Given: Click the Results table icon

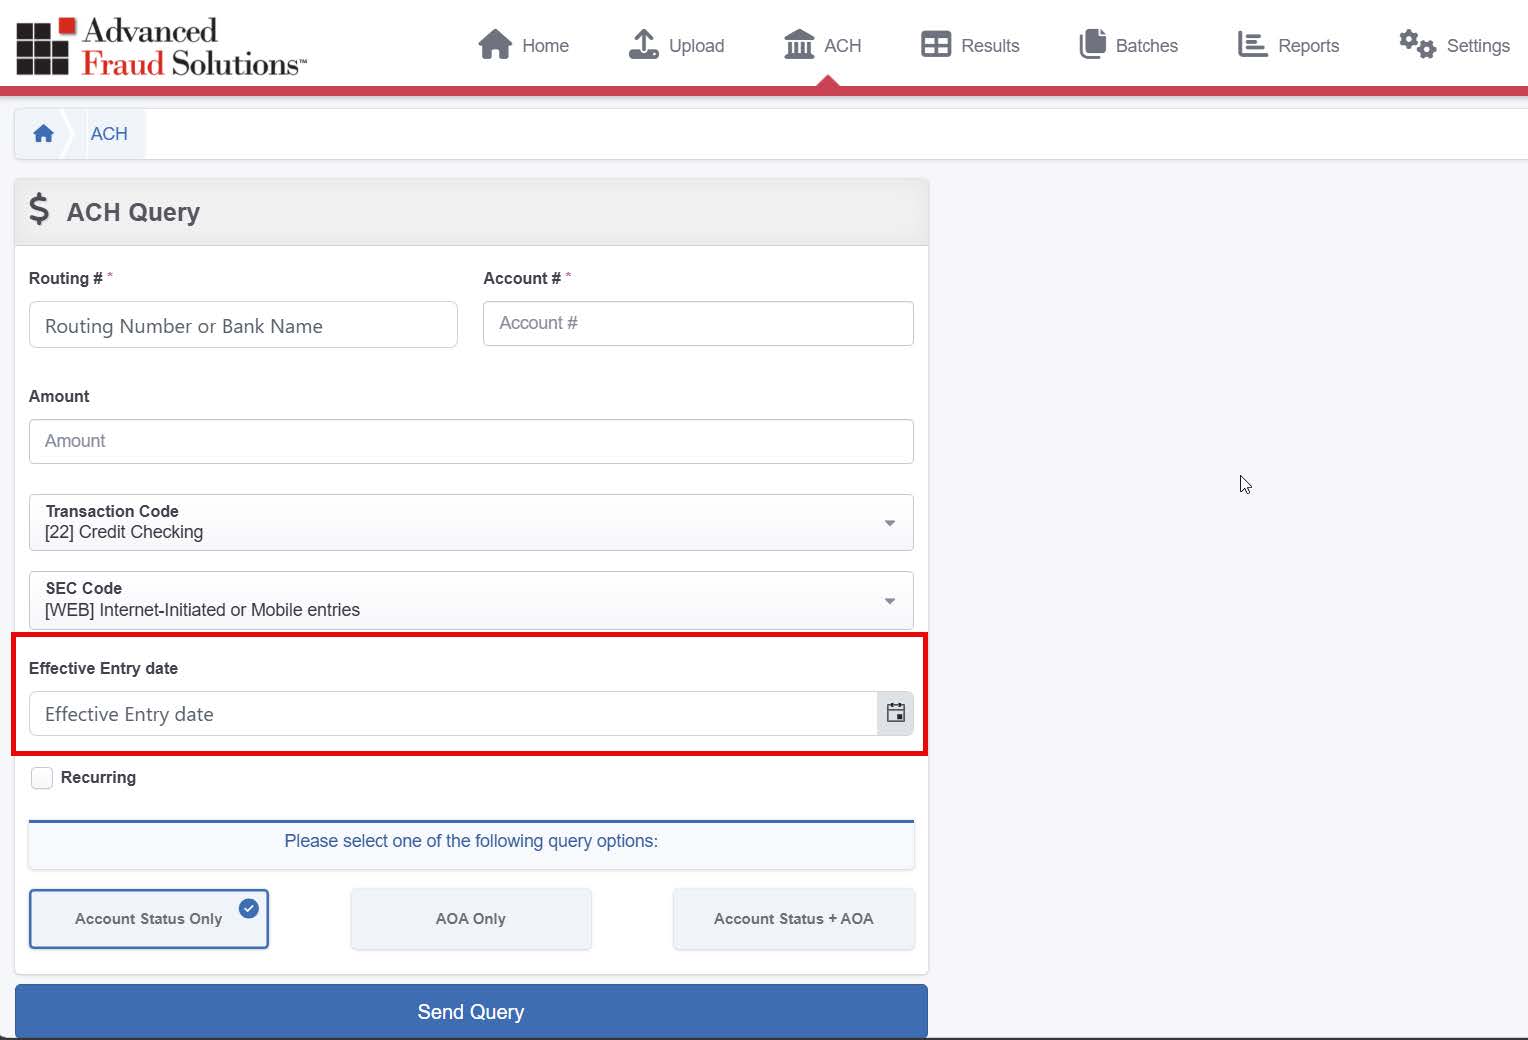Looking at the screenshot, I should [x=936, y=45].
